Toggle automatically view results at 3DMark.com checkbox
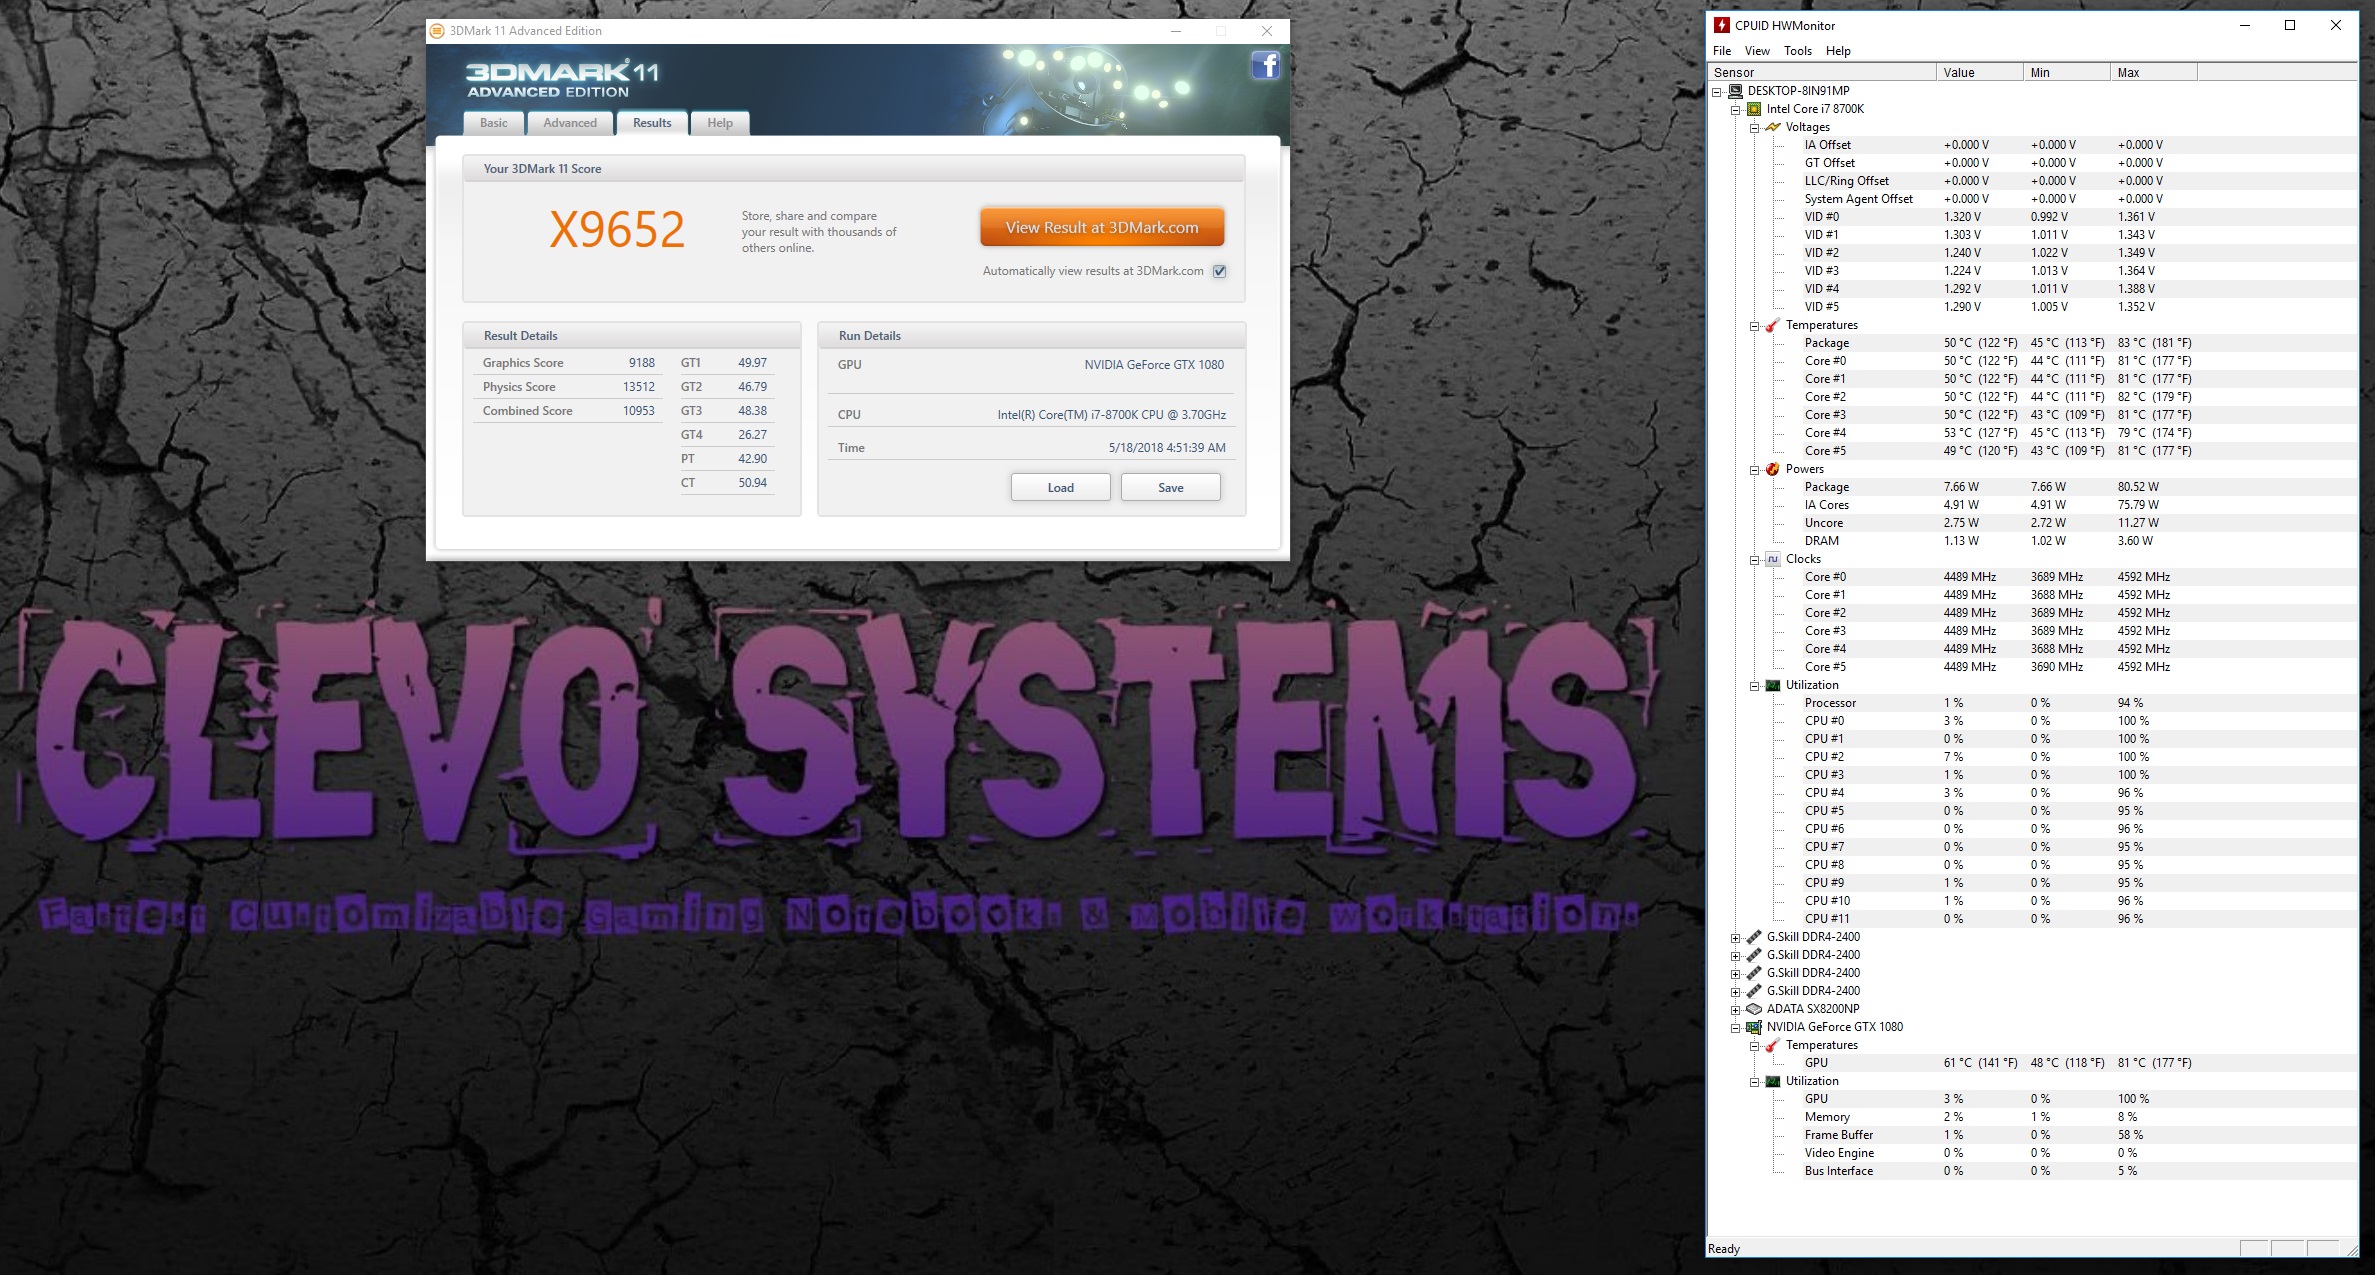This screenshot has width=2375, height=1275. coord(1220,271)
